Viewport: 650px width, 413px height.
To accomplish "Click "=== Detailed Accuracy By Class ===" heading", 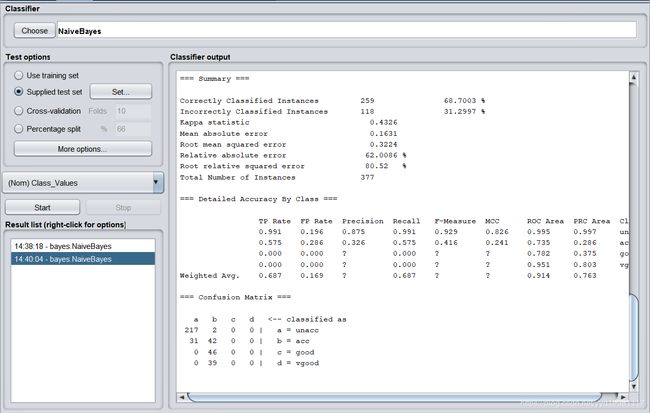I will pyautogui.click(x=259, y=199).
